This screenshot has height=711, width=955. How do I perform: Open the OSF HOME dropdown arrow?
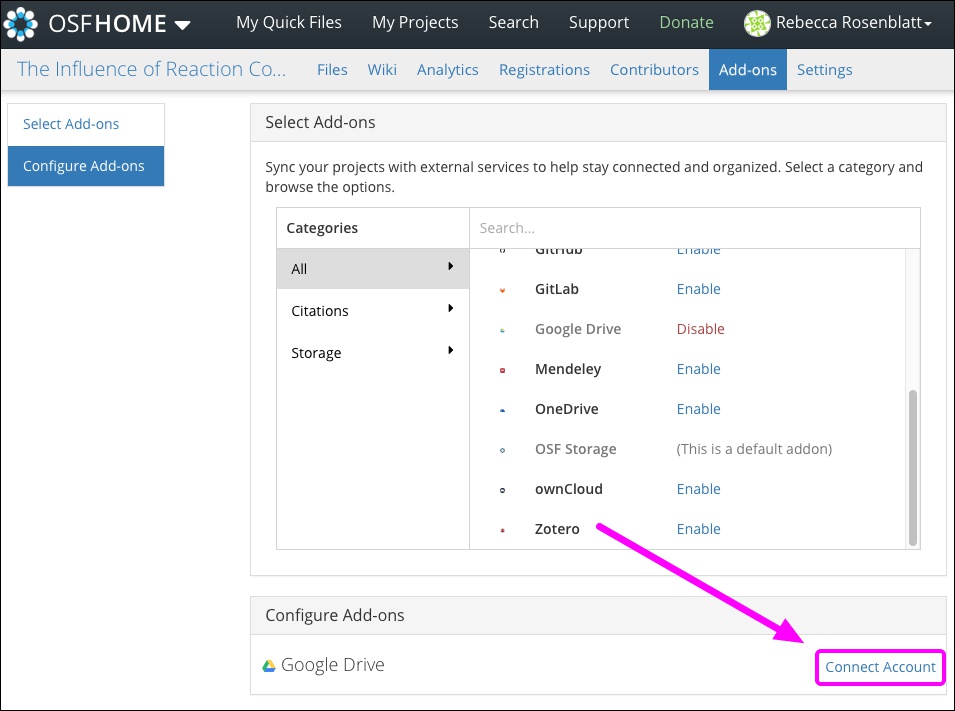[x=182, y=25]
